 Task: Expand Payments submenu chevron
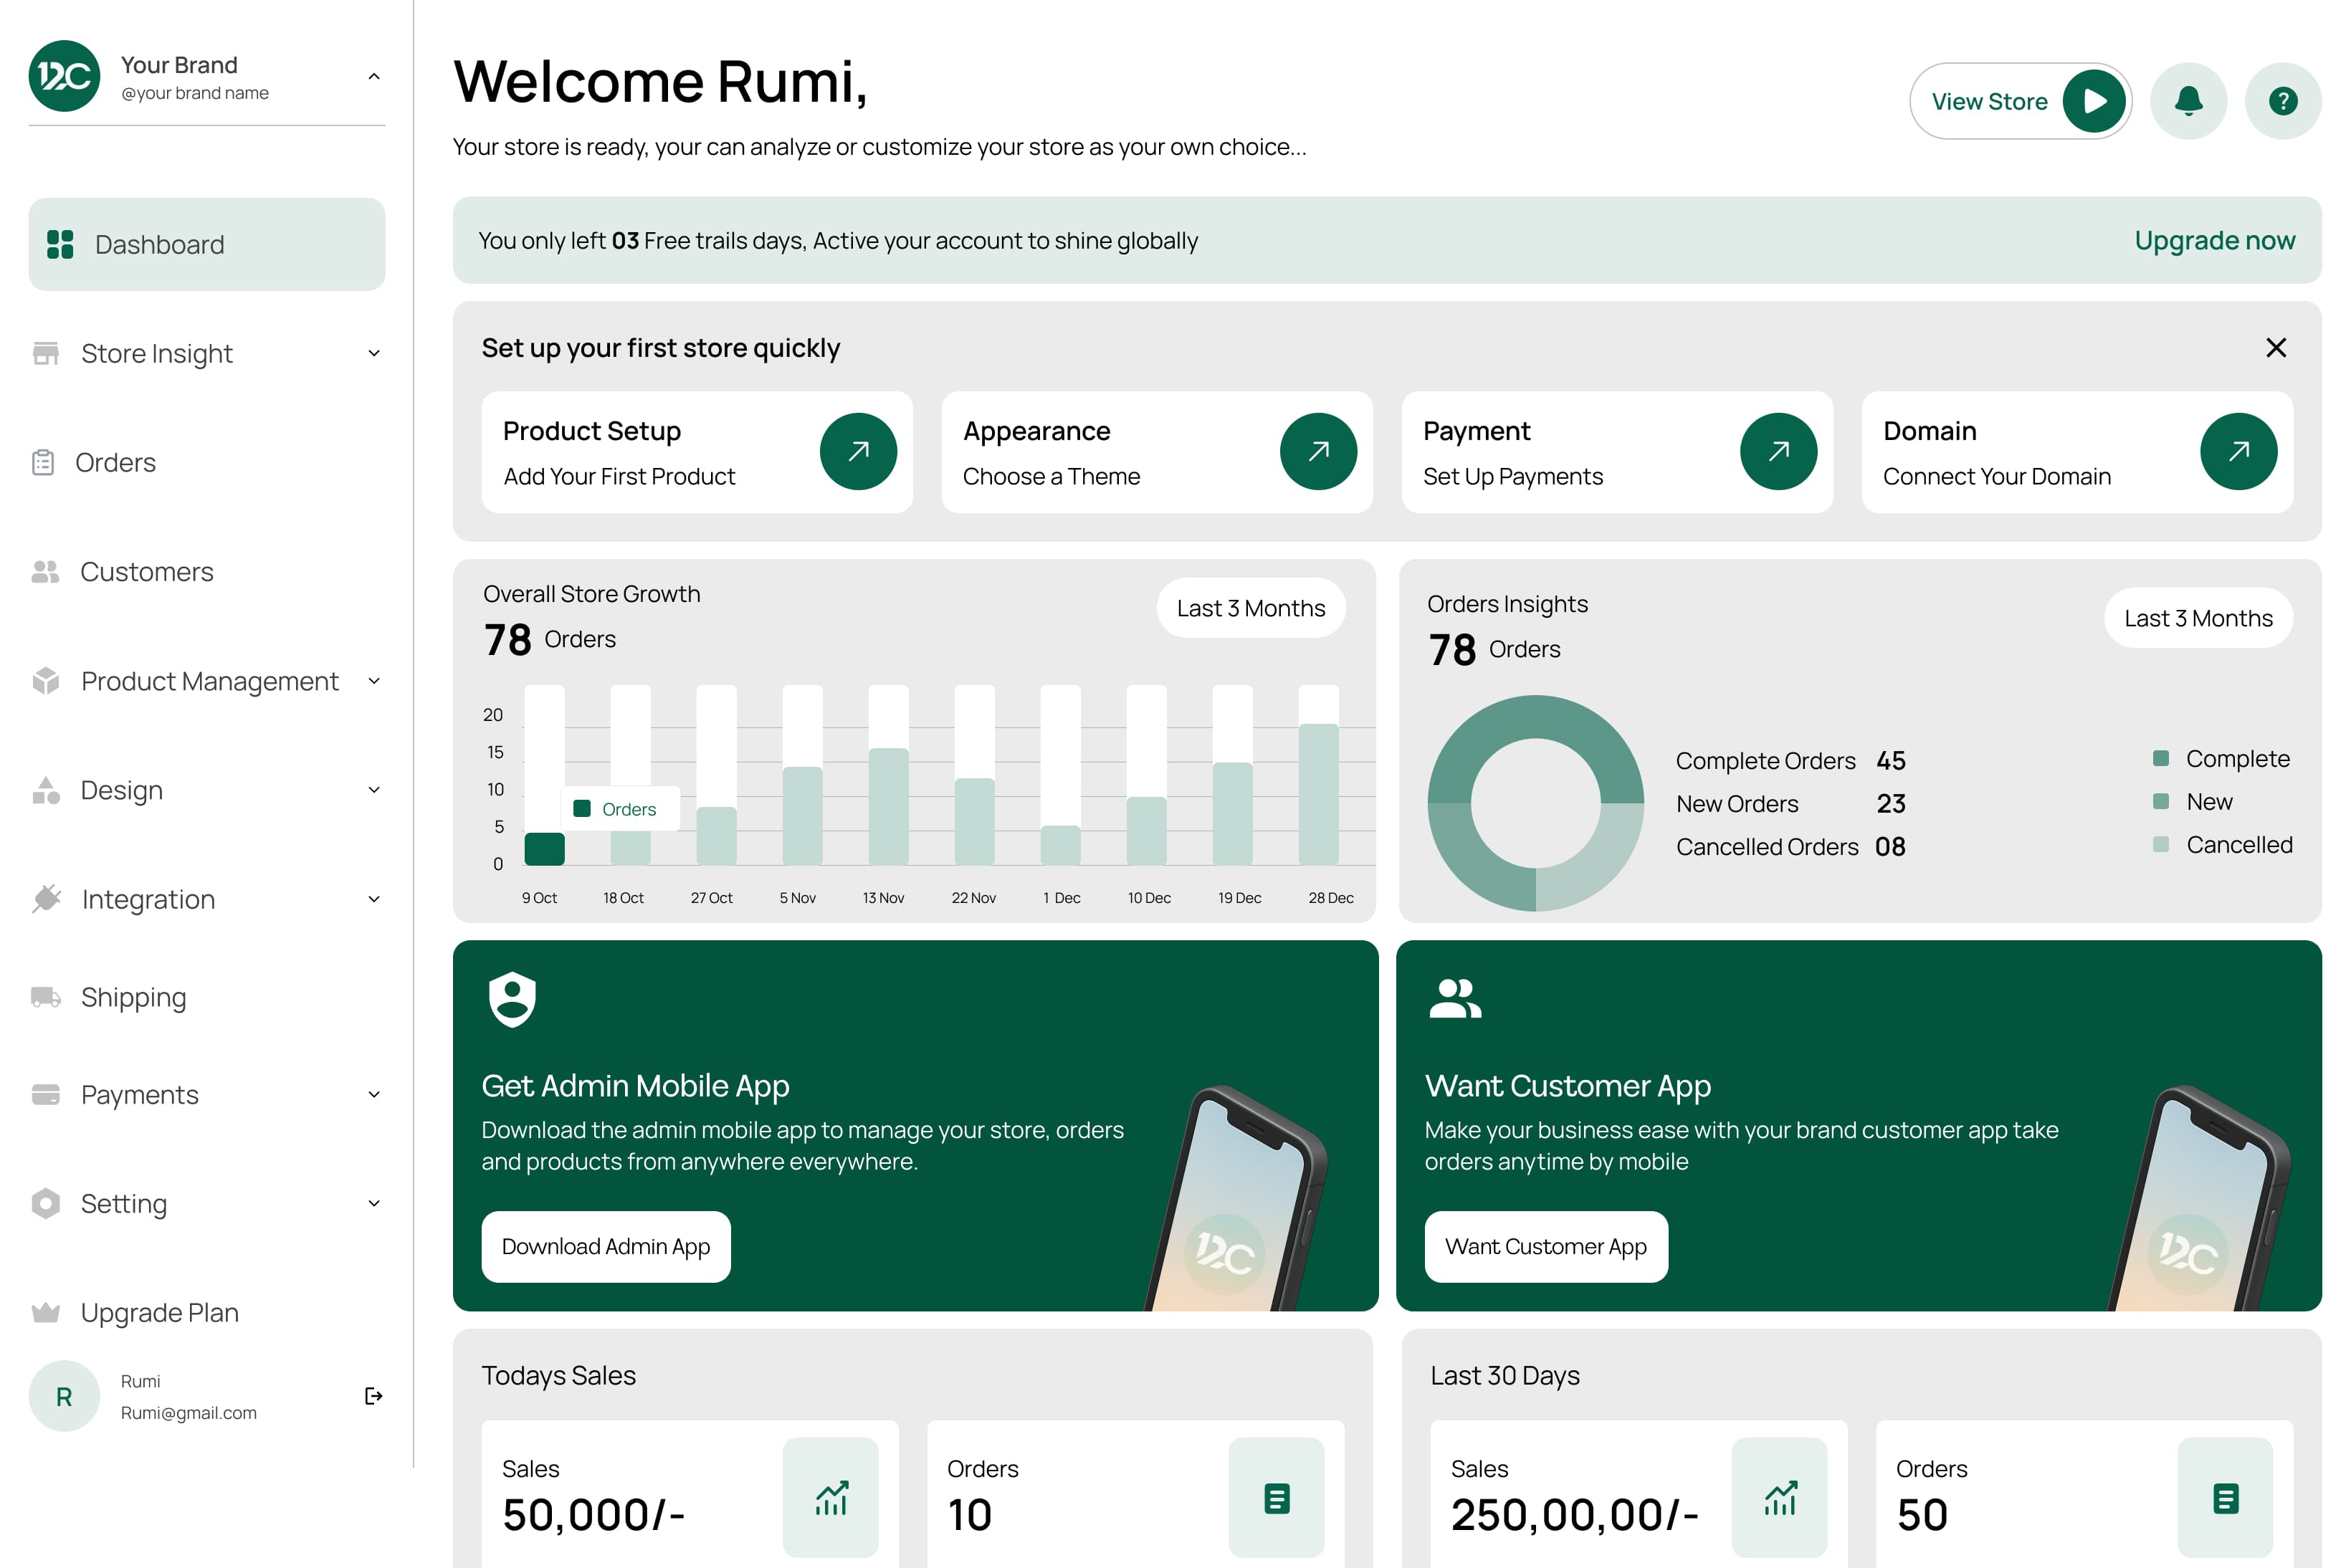373,1094
